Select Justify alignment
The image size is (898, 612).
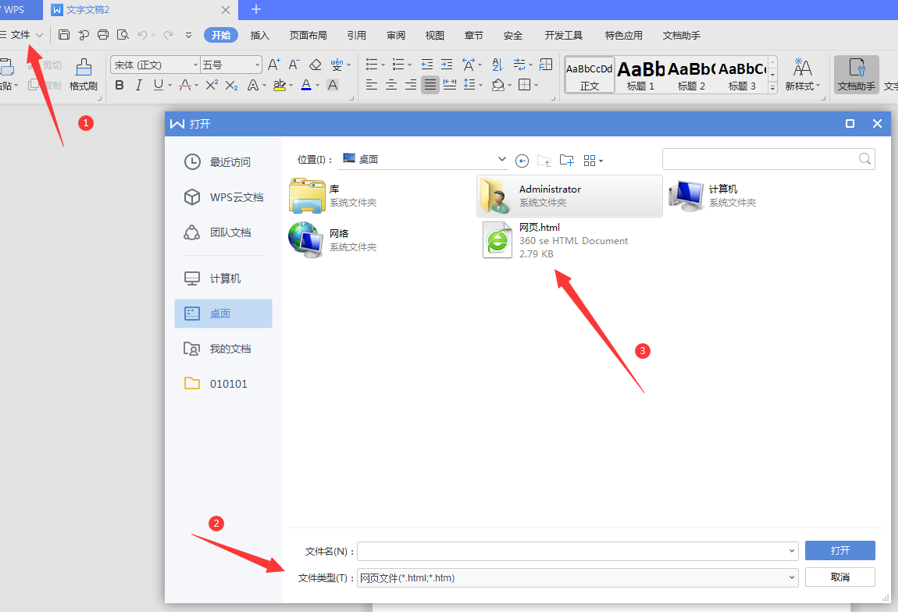(430, 85)
